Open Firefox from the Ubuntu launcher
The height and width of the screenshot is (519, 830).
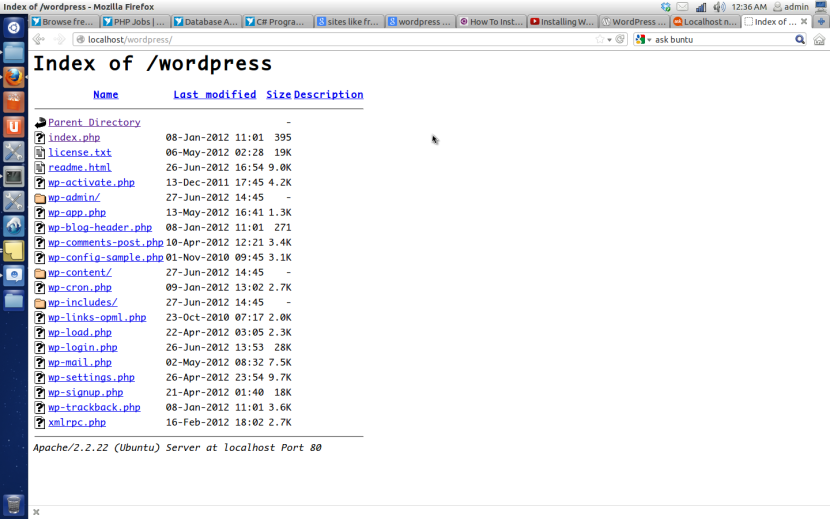tap(13, 77)
